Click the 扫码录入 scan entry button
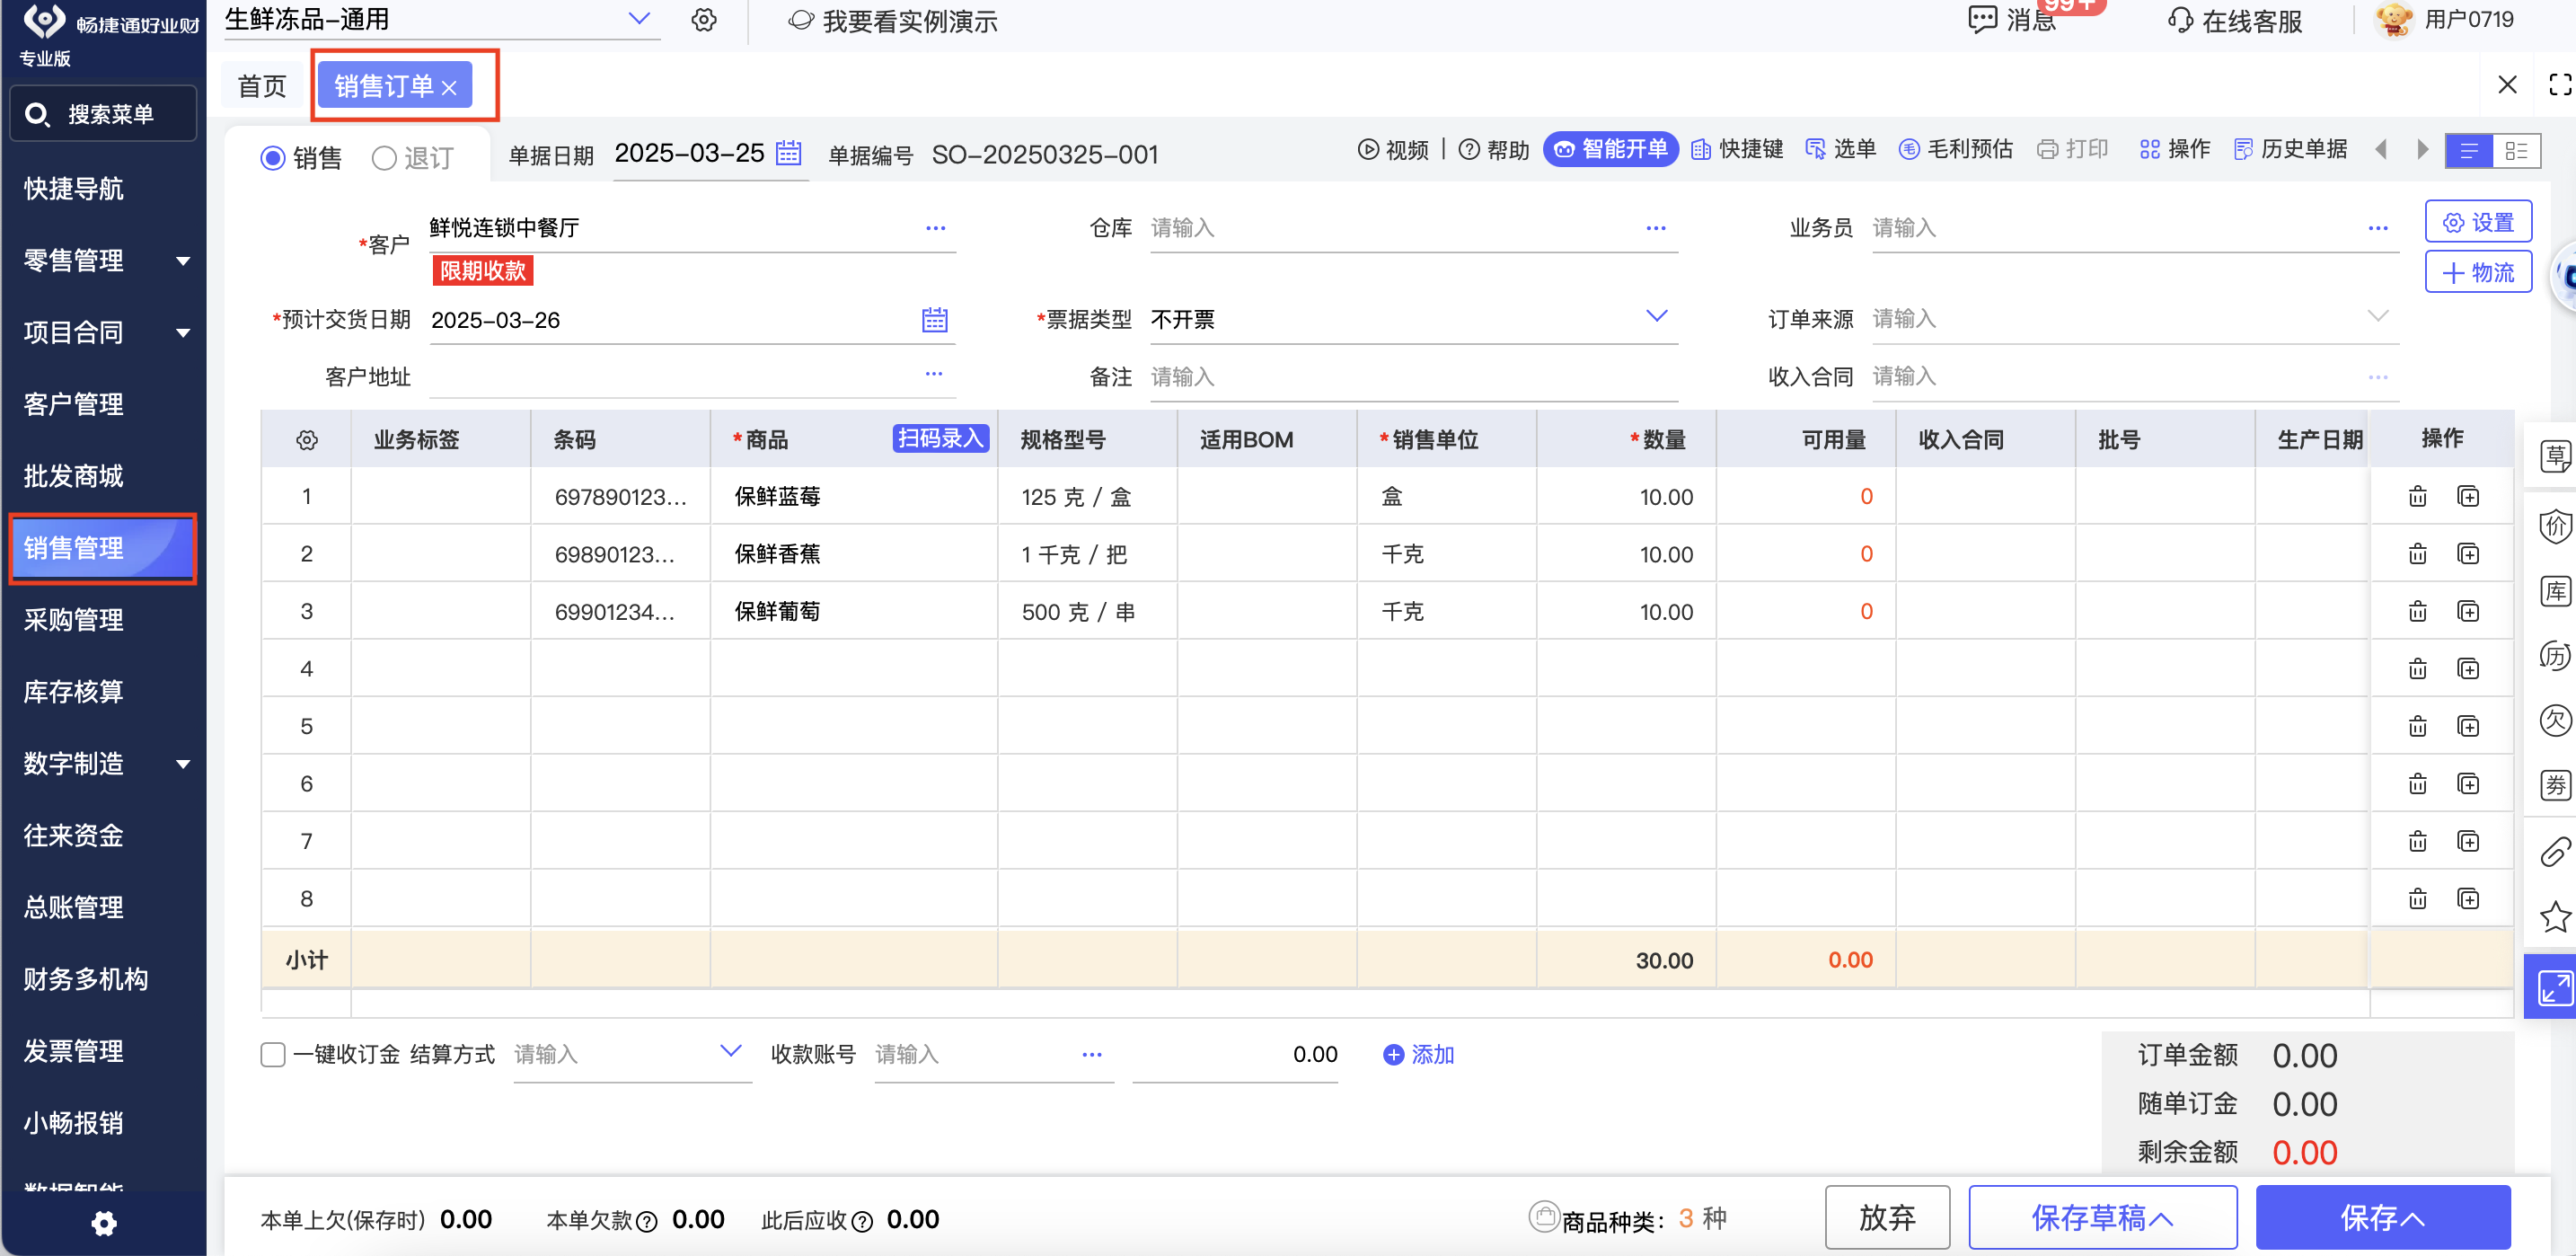 pos(940,438)
